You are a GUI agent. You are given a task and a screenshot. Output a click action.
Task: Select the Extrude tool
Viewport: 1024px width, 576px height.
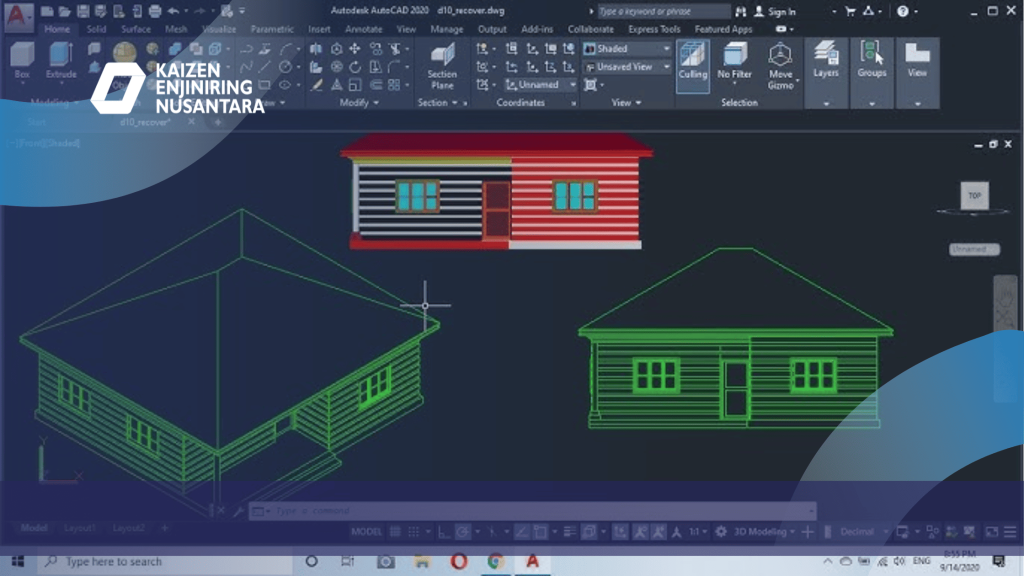point(61,60)
